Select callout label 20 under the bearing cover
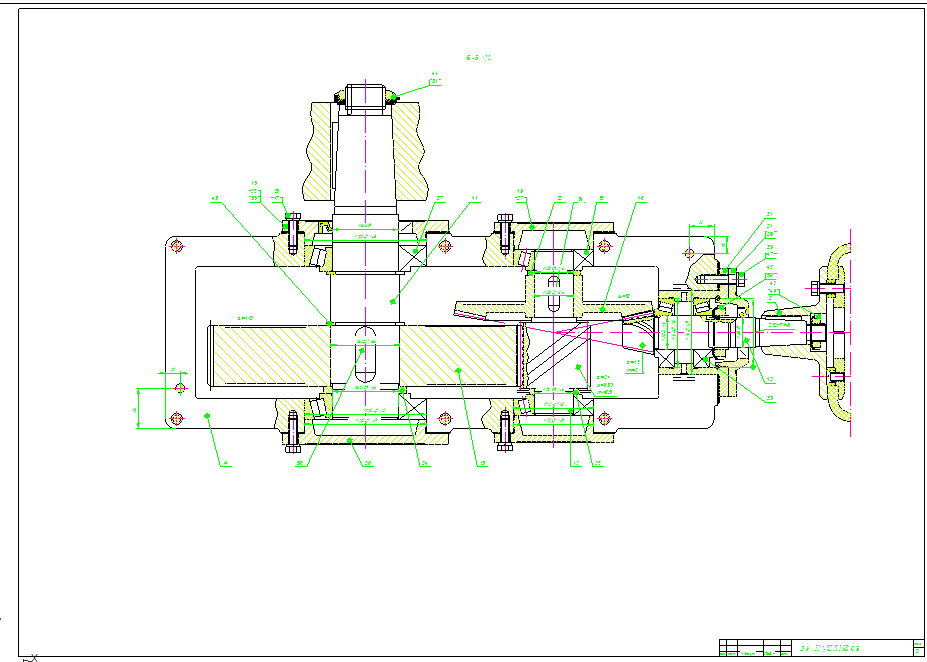927x662 pixels. coord(368,463)
